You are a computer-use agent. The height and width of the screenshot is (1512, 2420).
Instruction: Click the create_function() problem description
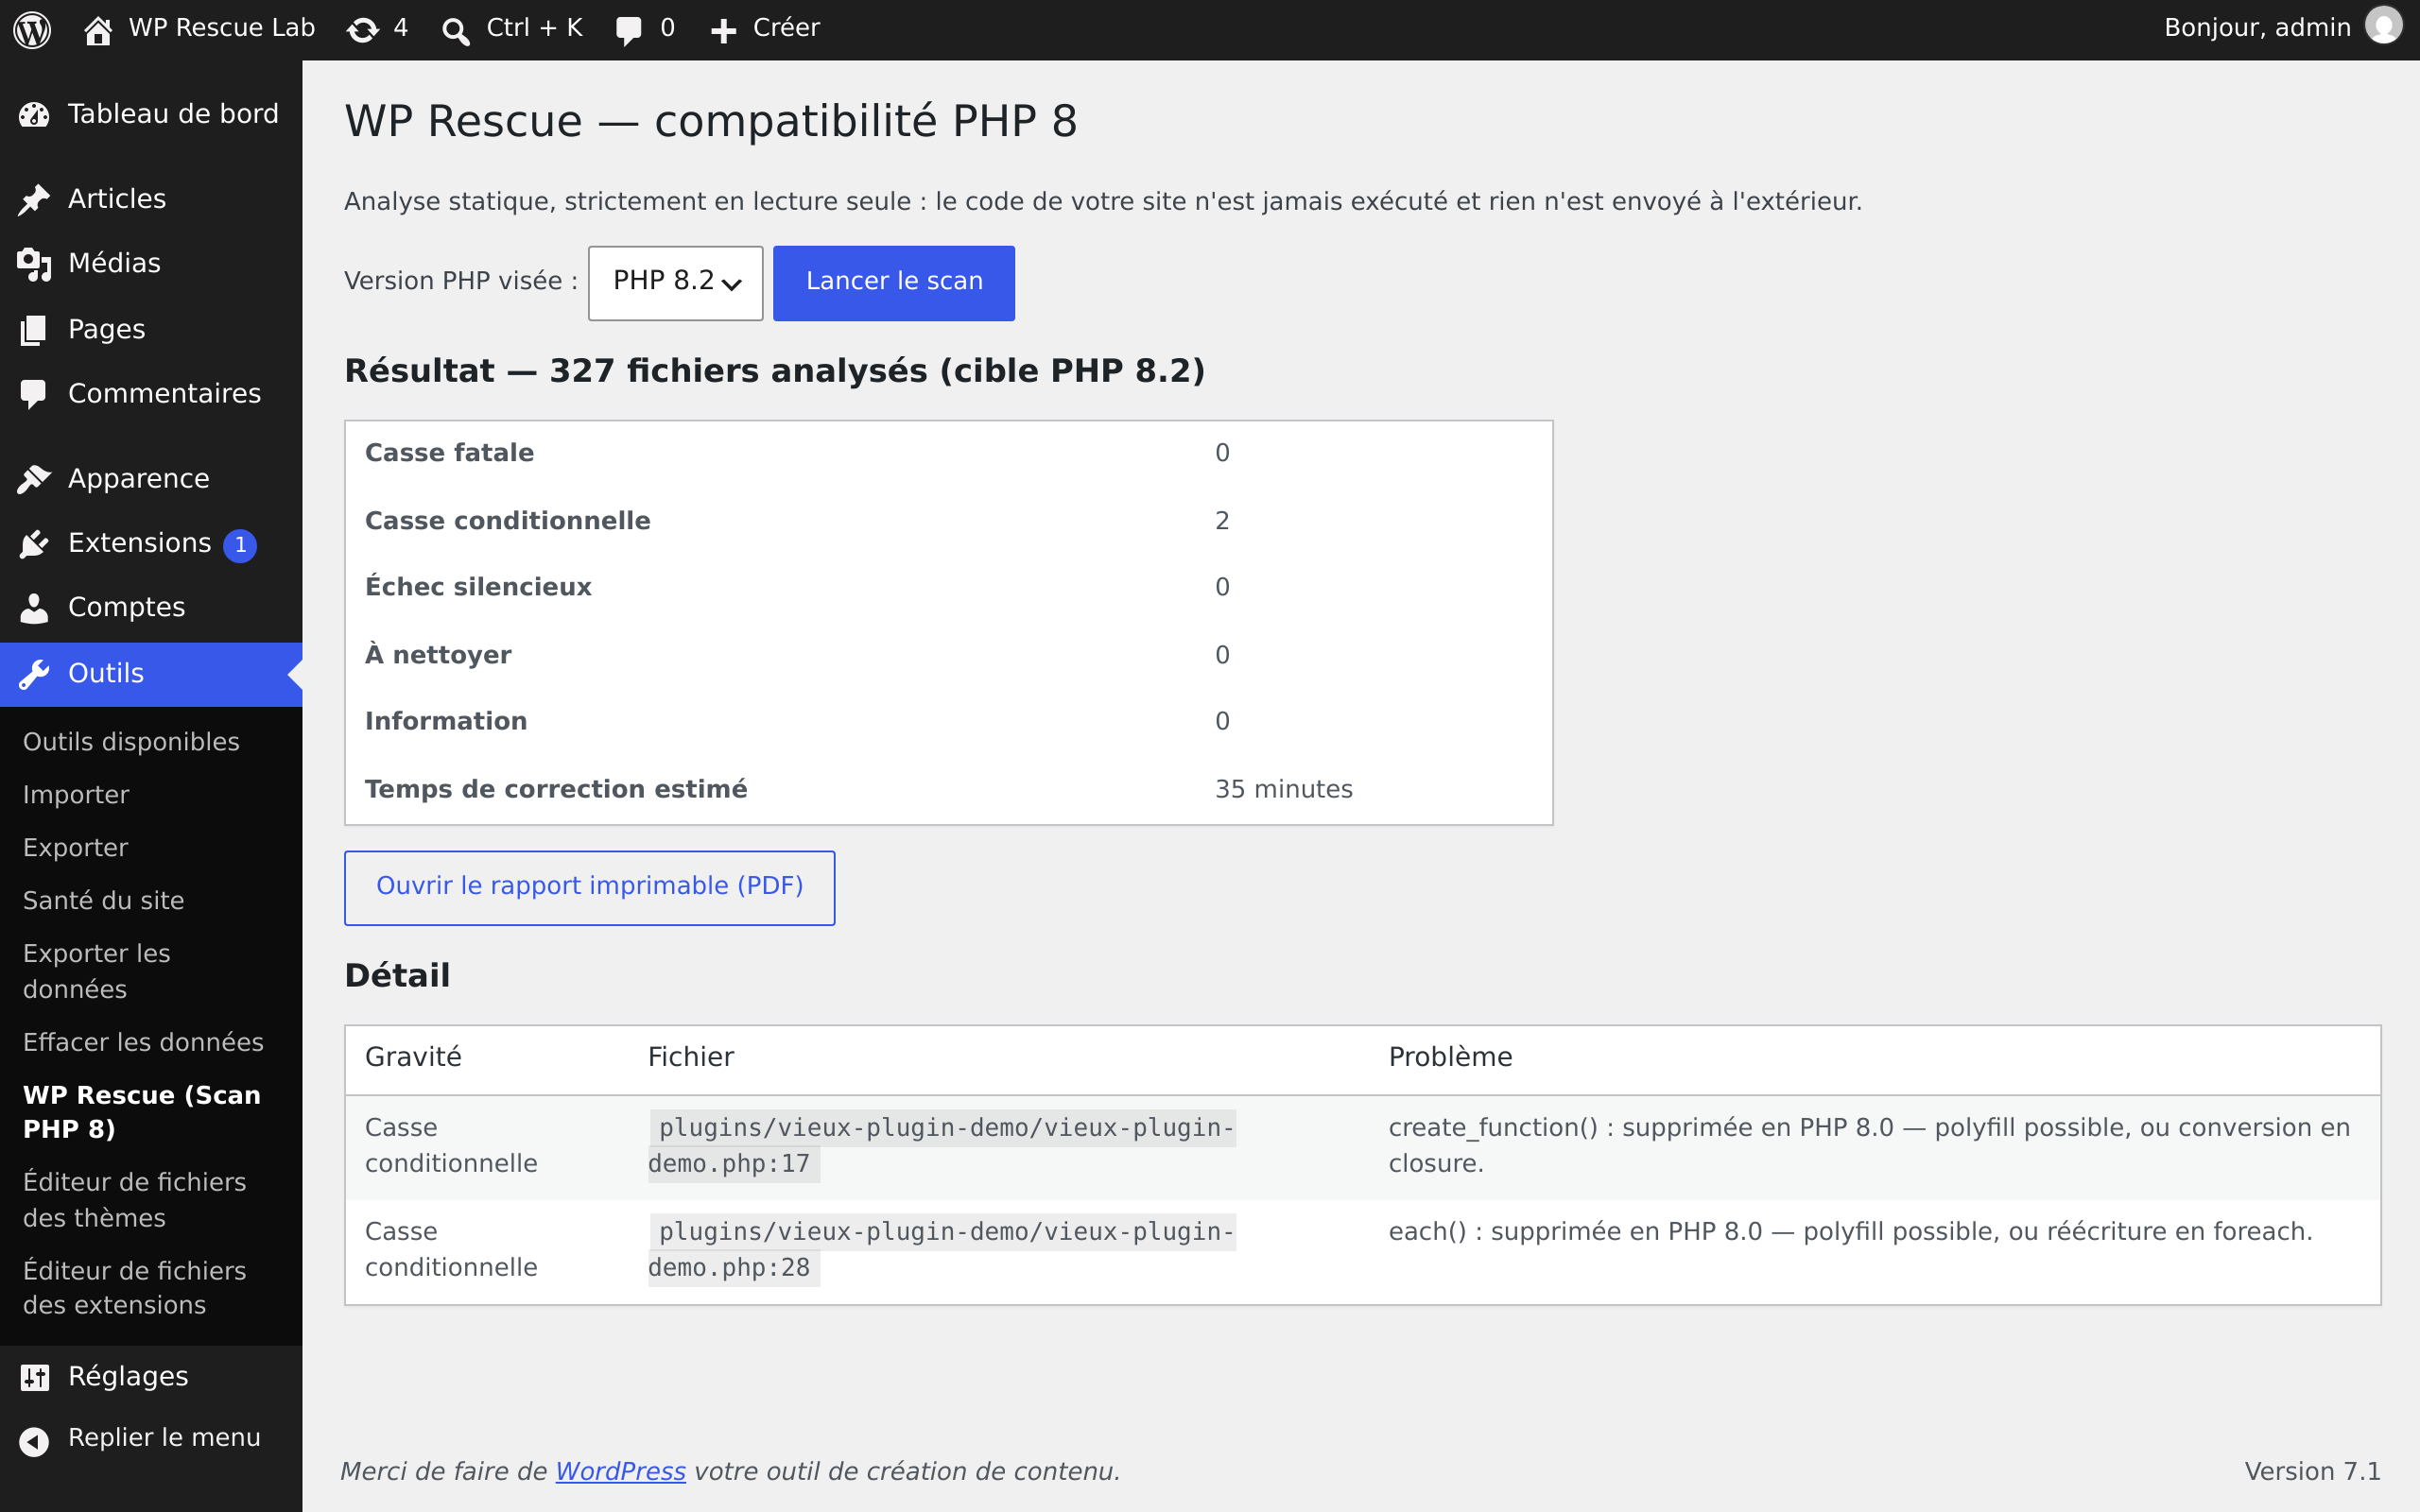pyautogui.click(x=1869, y=1146)
